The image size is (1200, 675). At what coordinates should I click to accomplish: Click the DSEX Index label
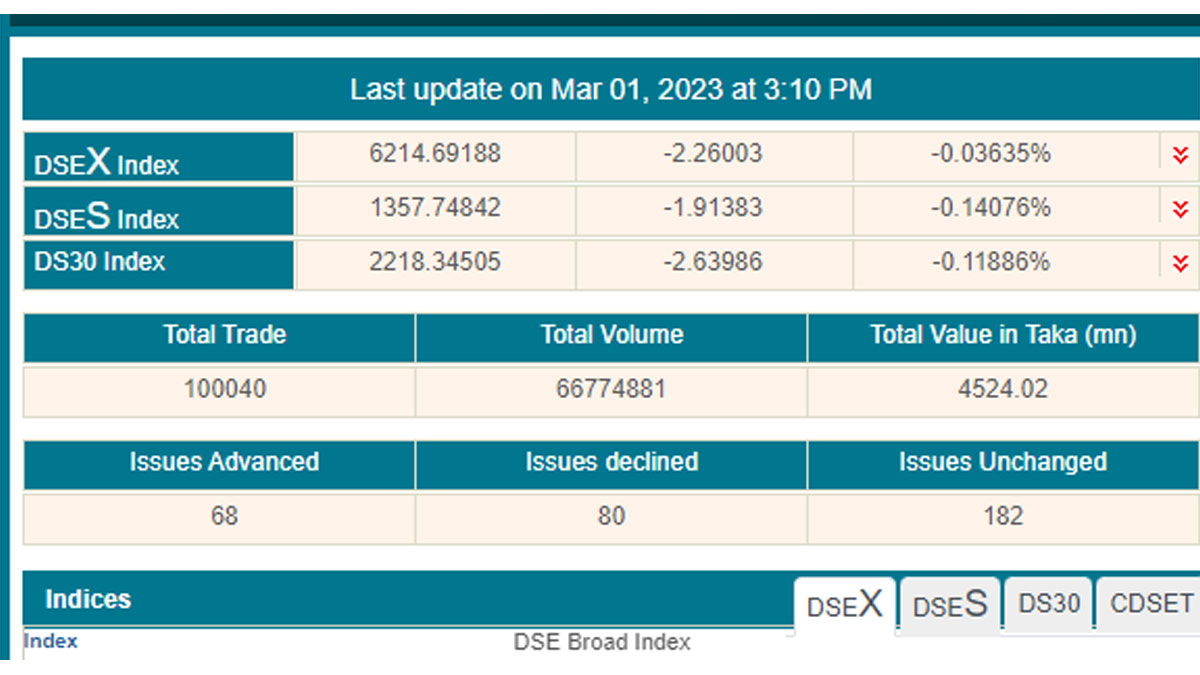tap(107, 163)
